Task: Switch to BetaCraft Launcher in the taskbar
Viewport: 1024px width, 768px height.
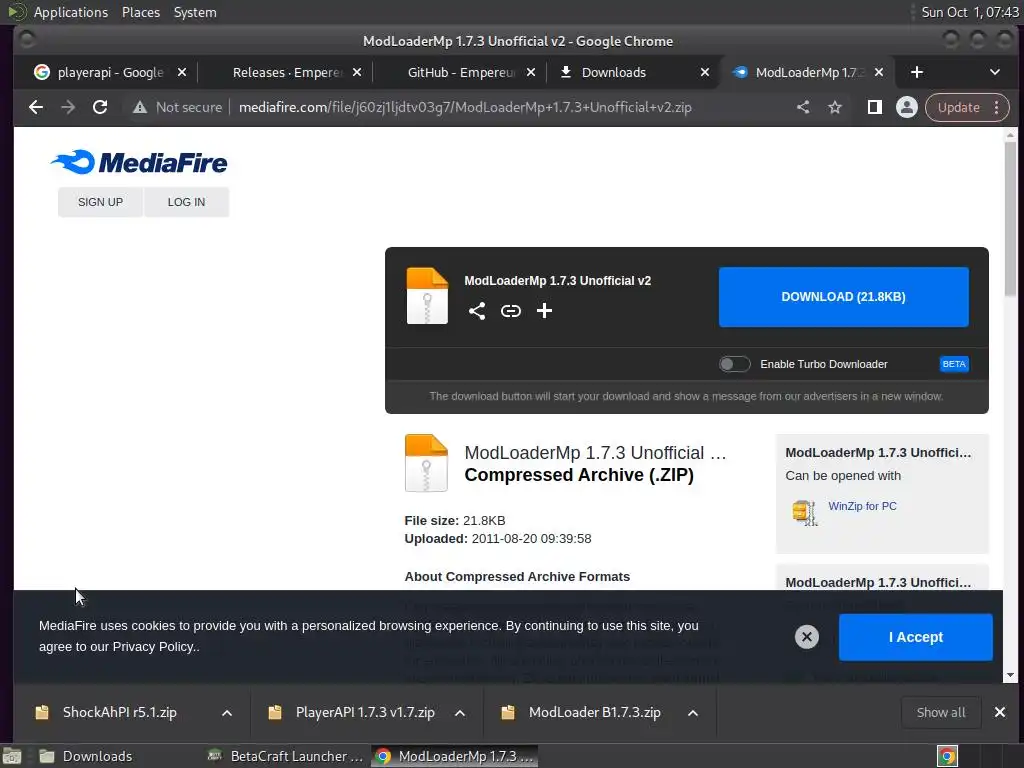Action: click(286, 756)
